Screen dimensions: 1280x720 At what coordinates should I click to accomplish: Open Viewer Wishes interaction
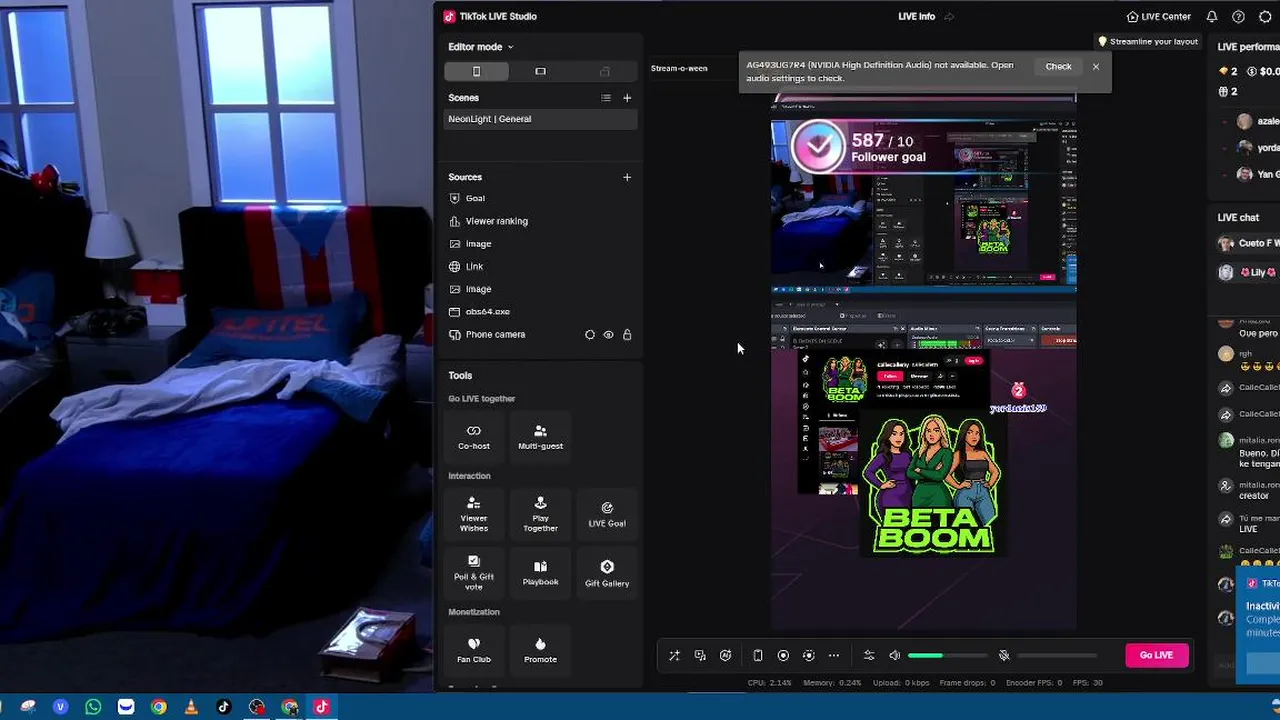[474, 514]
